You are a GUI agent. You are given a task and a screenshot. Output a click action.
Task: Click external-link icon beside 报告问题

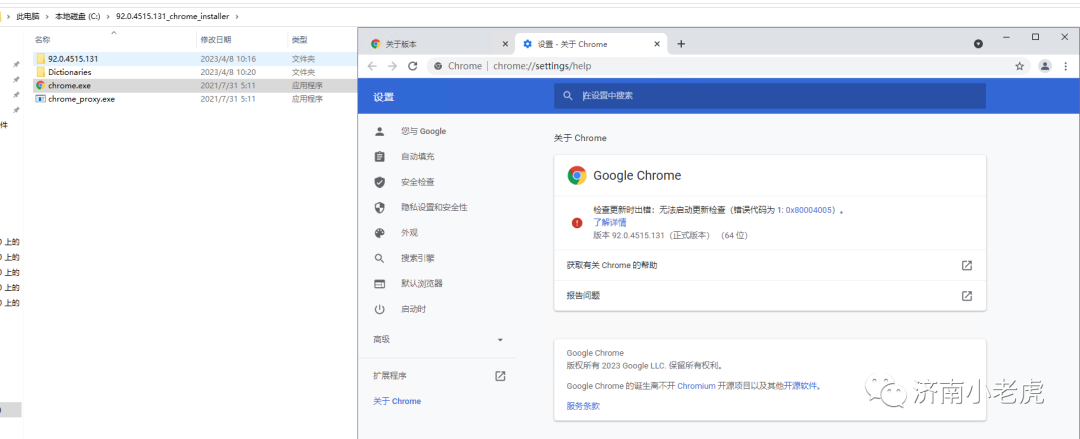coord(966,296)
